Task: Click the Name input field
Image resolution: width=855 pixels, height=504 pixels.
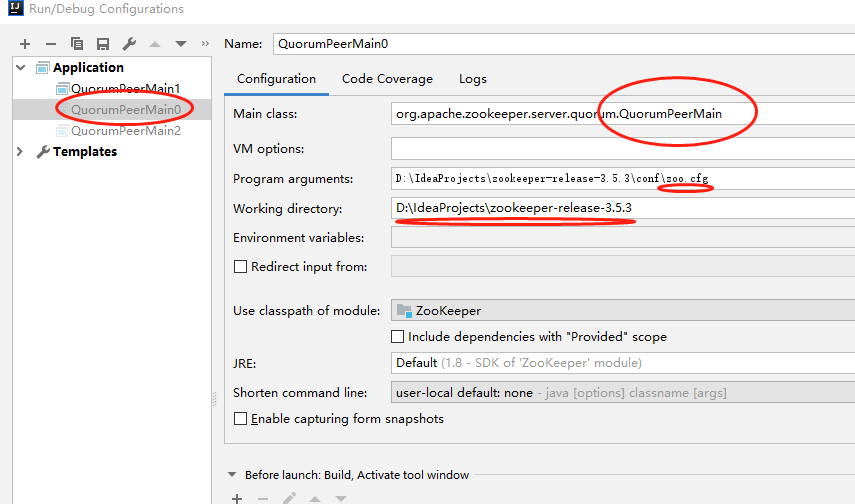Action: 564,44
